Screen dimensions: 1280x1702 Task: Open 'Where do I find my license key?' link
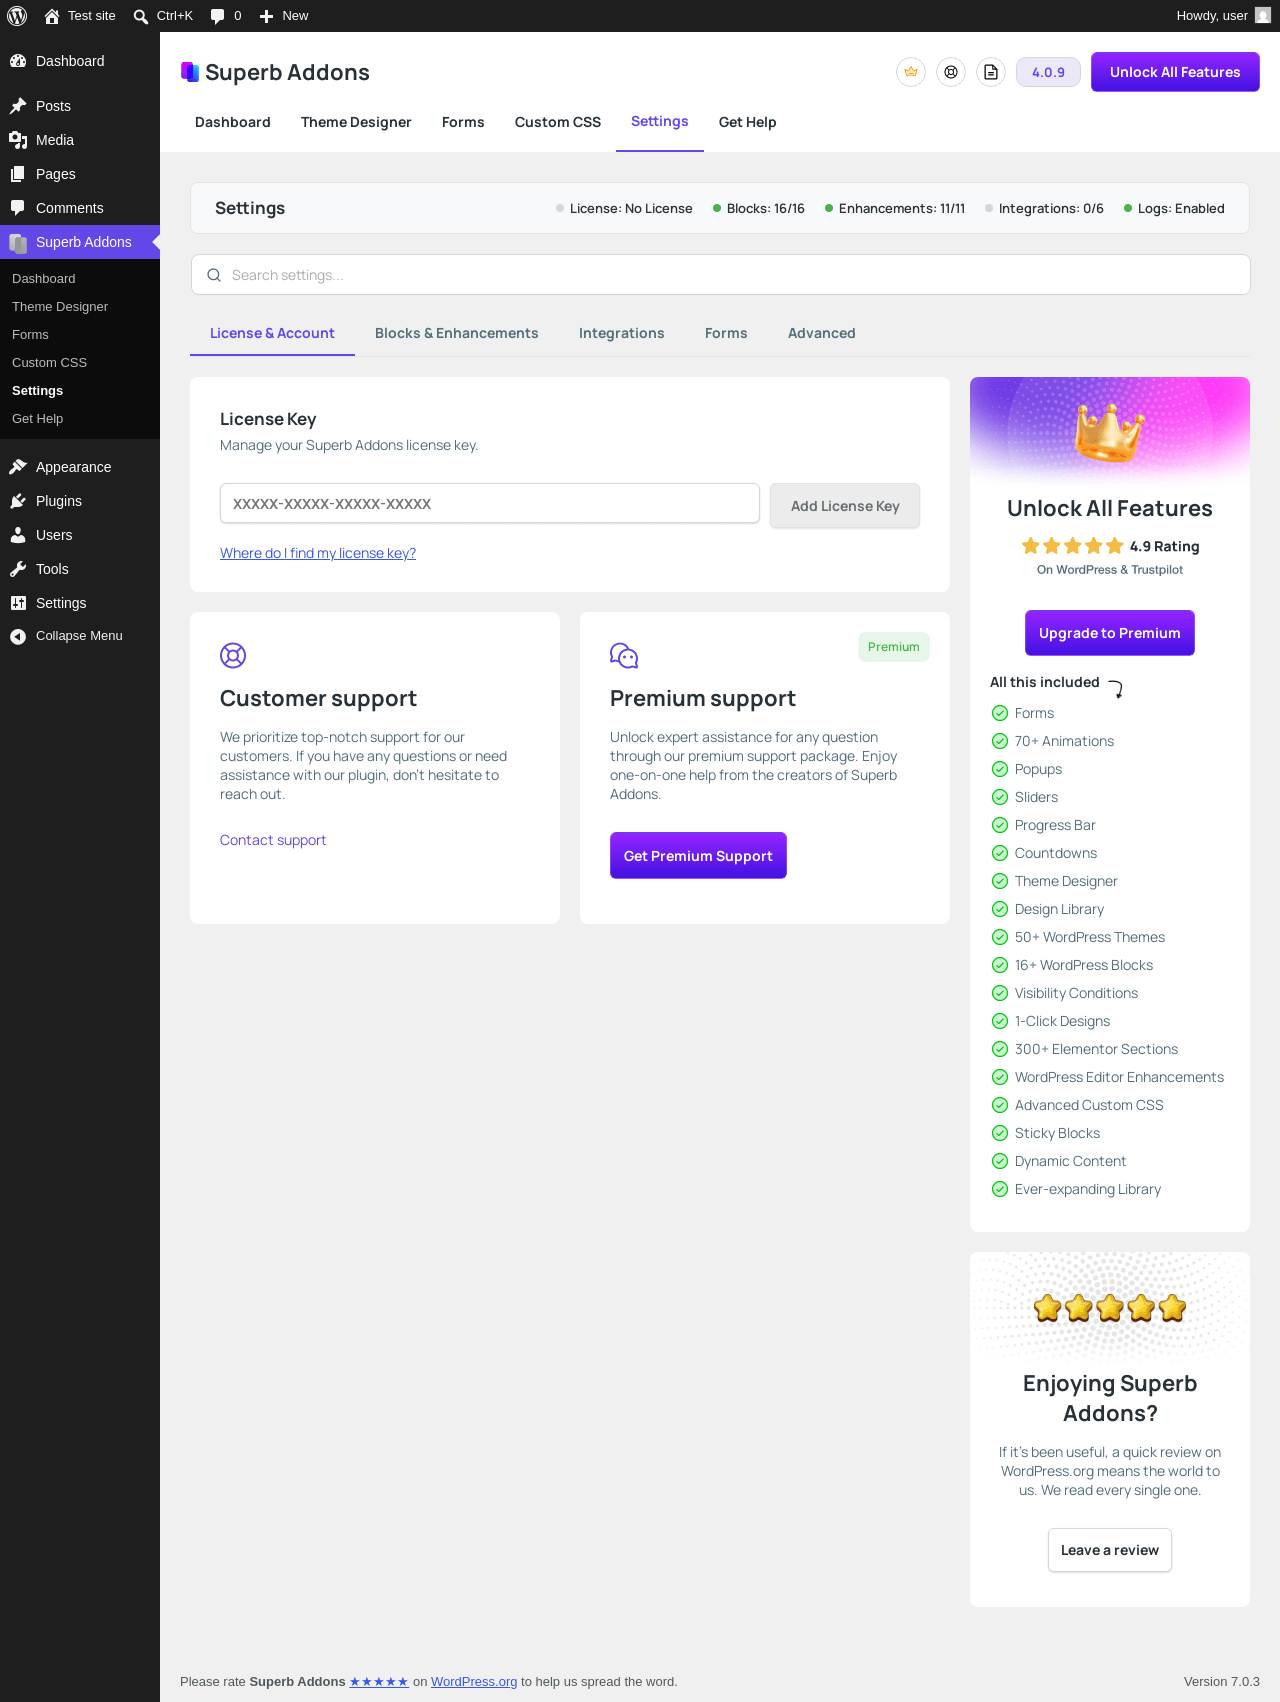coord(318,553)
